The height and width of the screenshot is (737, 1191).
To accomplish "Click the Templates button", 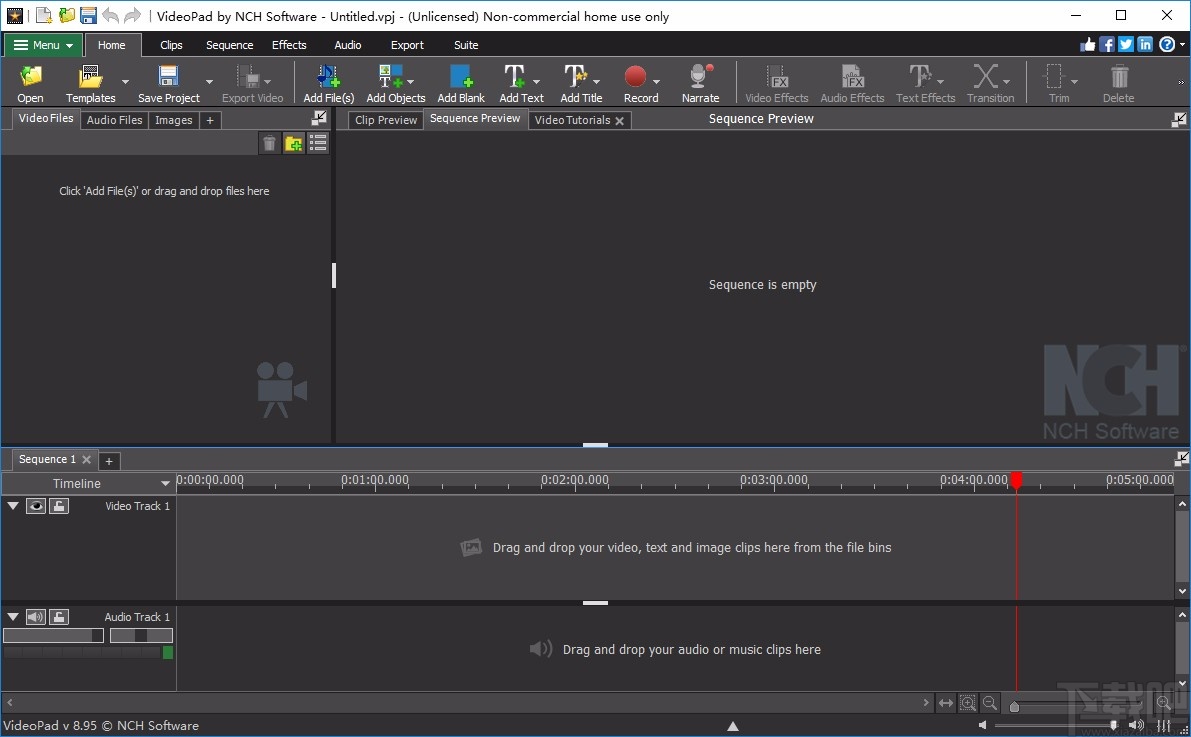I will (x=91, y=82).
